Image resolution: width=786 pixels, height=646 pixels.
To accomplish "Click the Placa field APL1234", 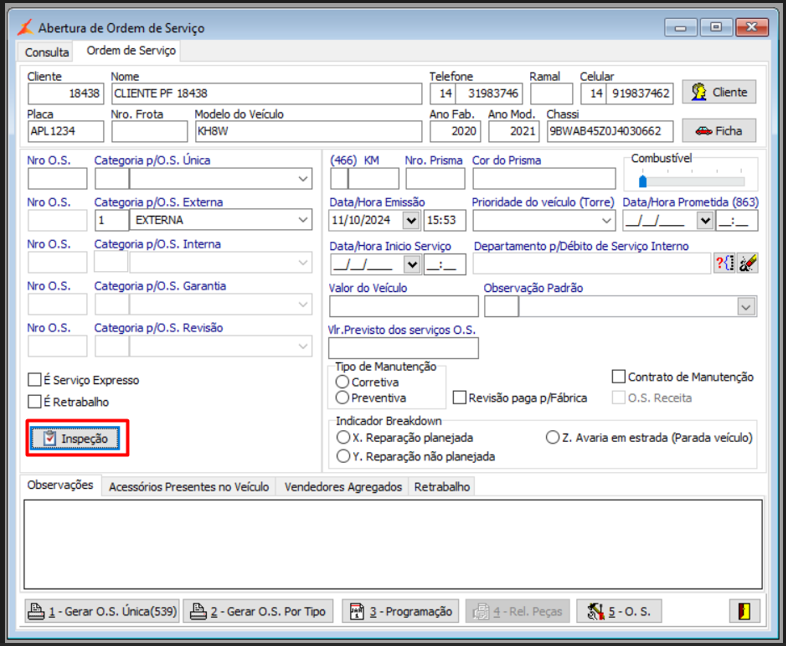I will [x=66, y=131].
